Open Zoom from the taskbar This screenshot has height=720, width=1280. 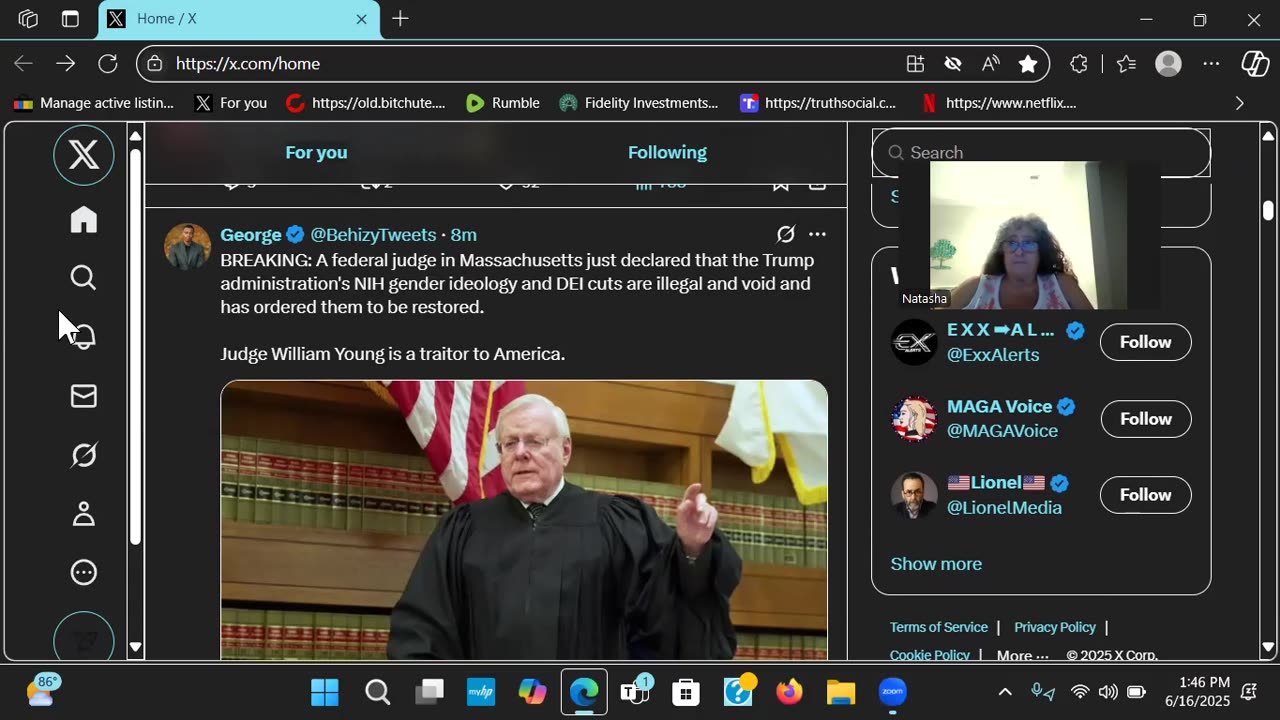coord(892,692)
